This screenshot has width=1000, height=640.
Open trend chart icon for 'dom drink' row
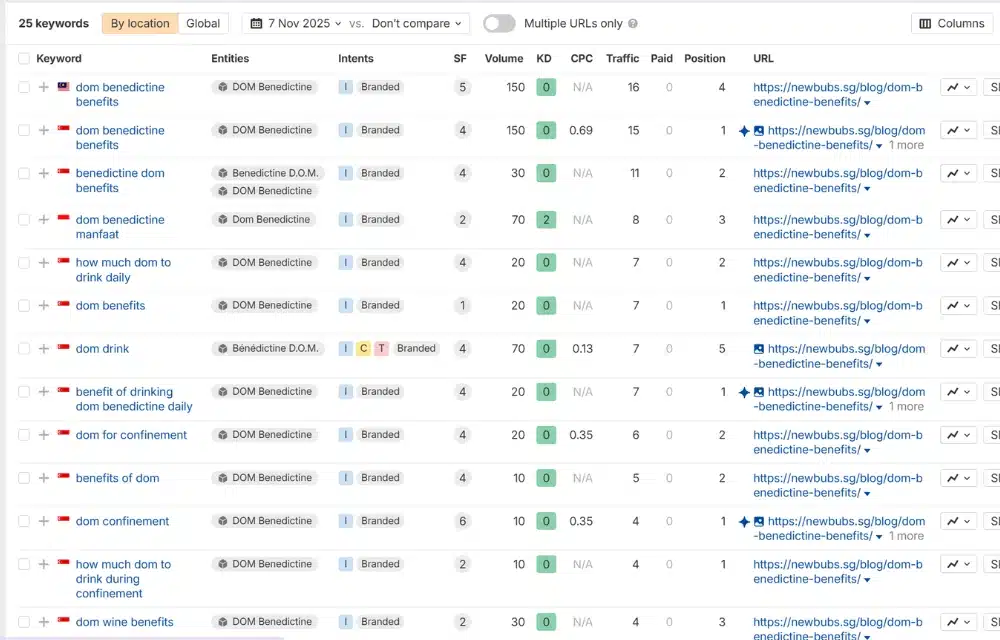click(x=958, y=349)
